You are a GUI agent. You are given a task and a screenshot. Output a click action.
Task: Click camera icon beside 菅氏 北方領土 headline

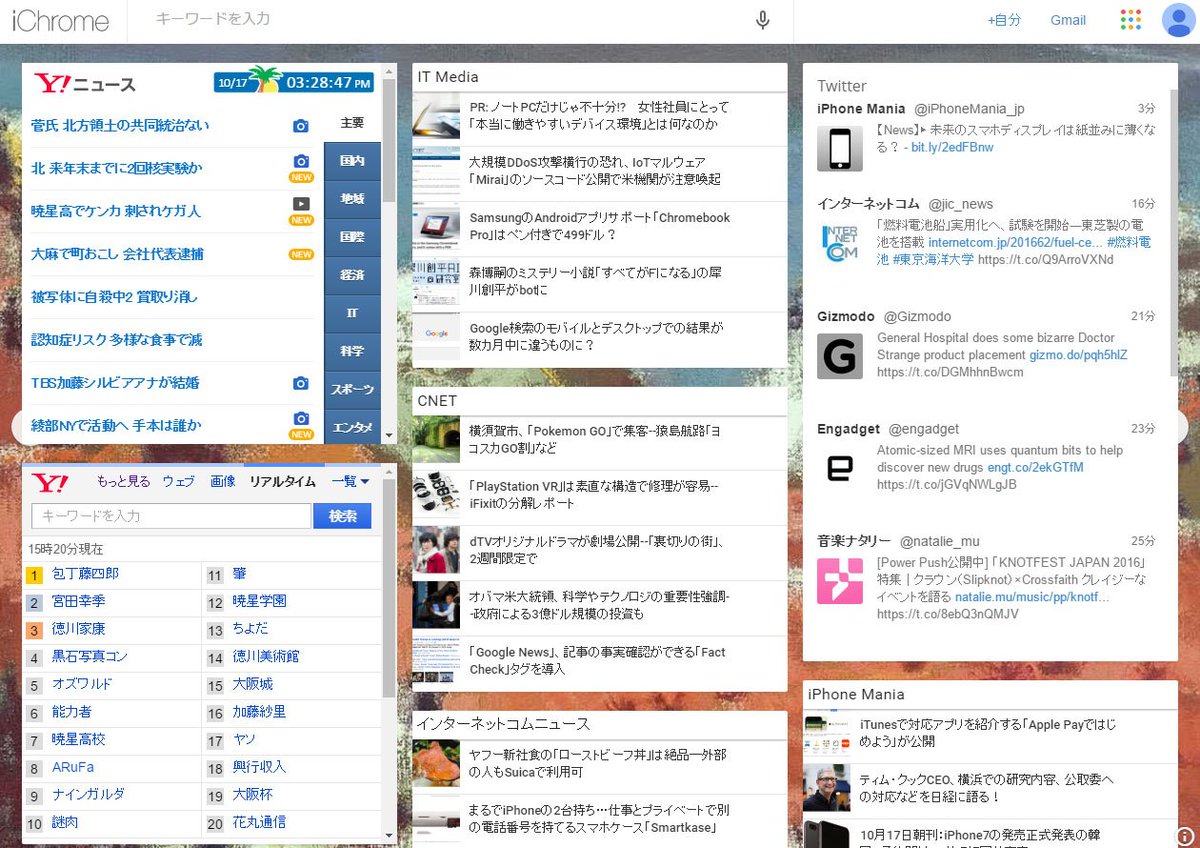tap(301, 126)
